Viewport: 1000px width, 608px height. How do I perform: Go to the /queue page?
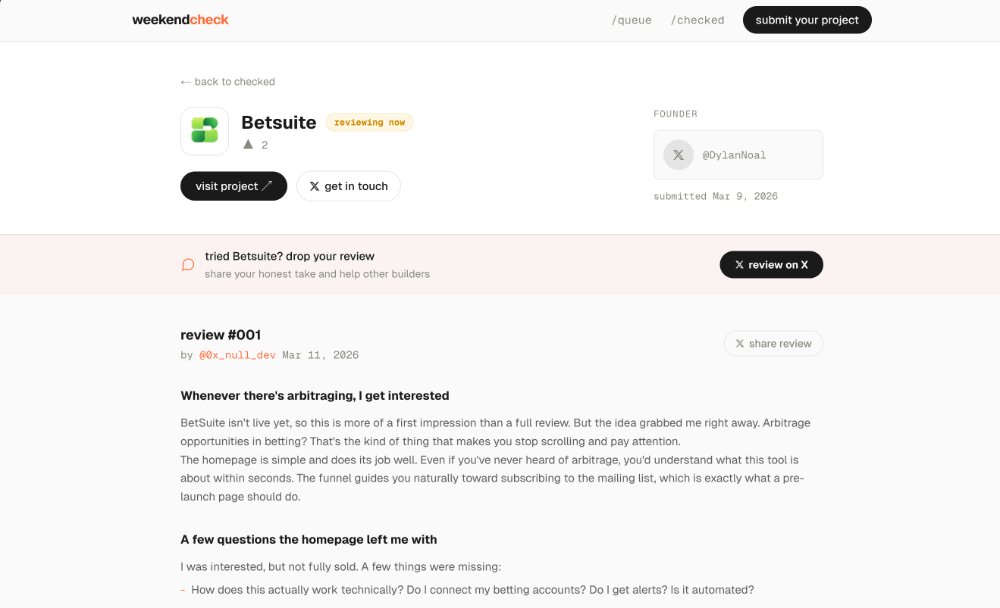pyautogui.click(x=631, y=20)
